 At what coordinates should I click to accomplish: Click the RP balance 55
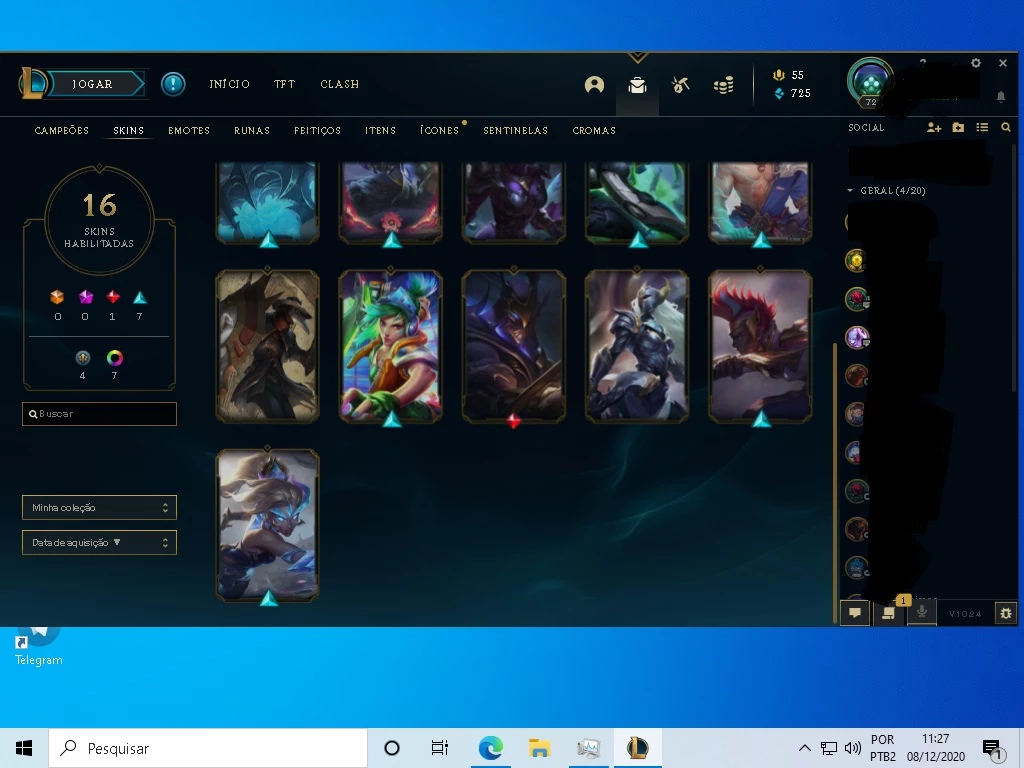[789, 75]
